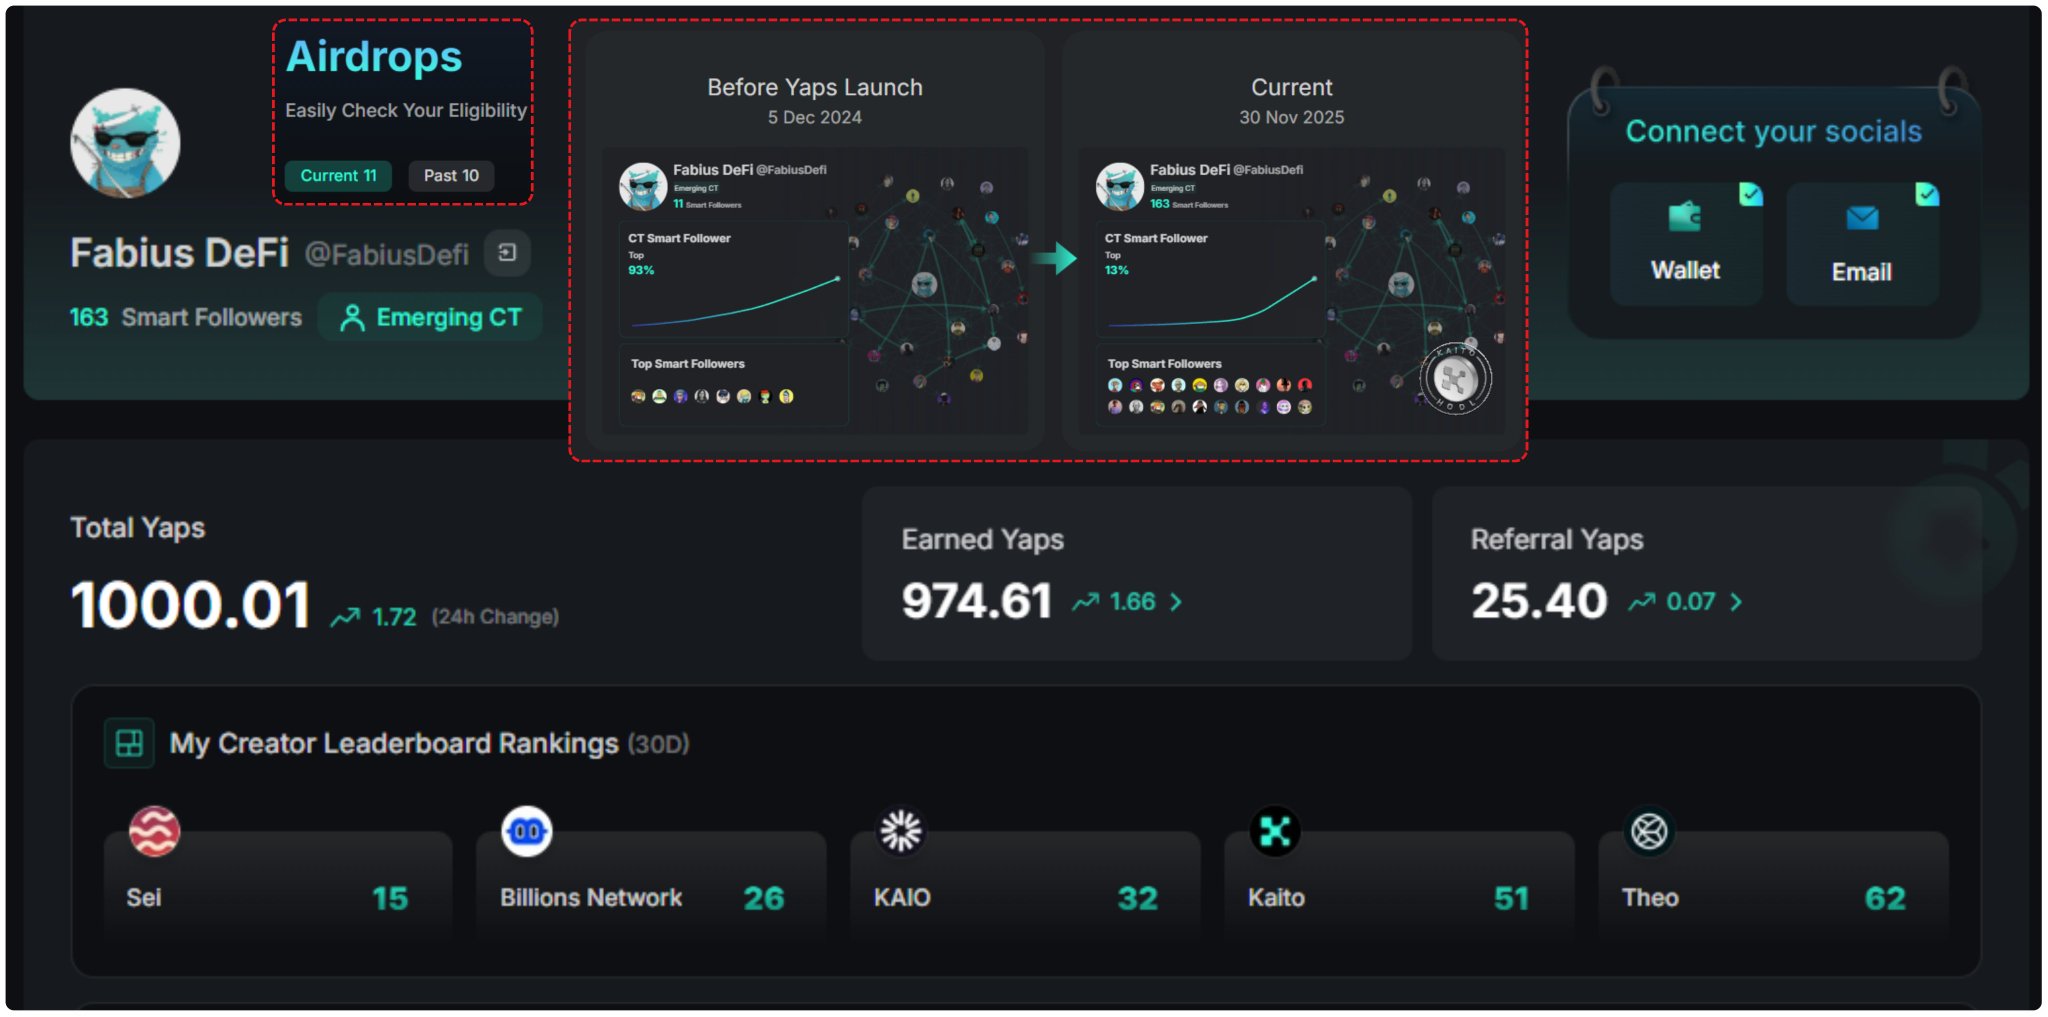Open the Theo ranking card
This screenshot has width=2048, height=1017.
pos(1773,884)
